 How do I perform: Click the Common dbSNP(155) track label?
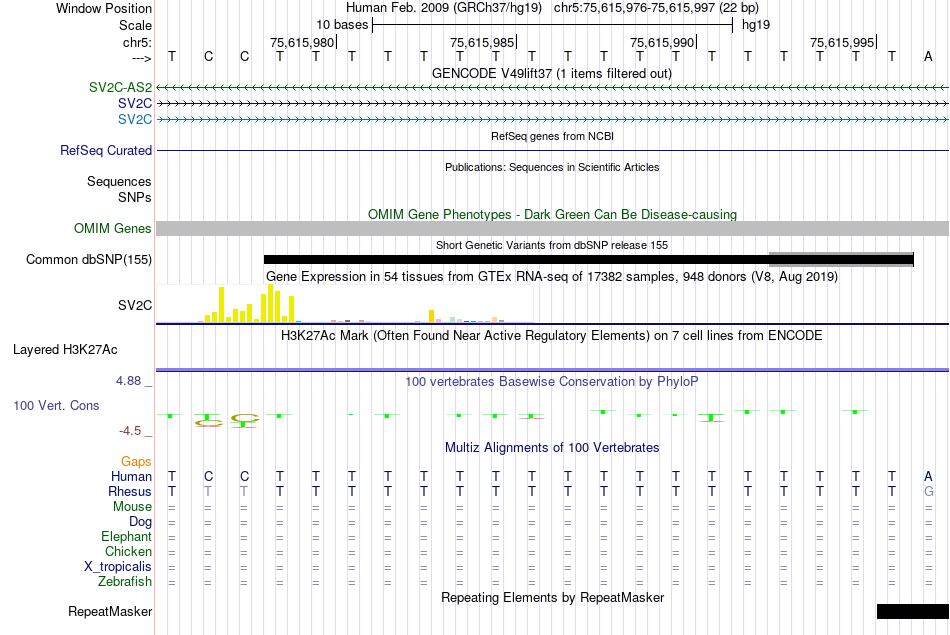[88, 259]
